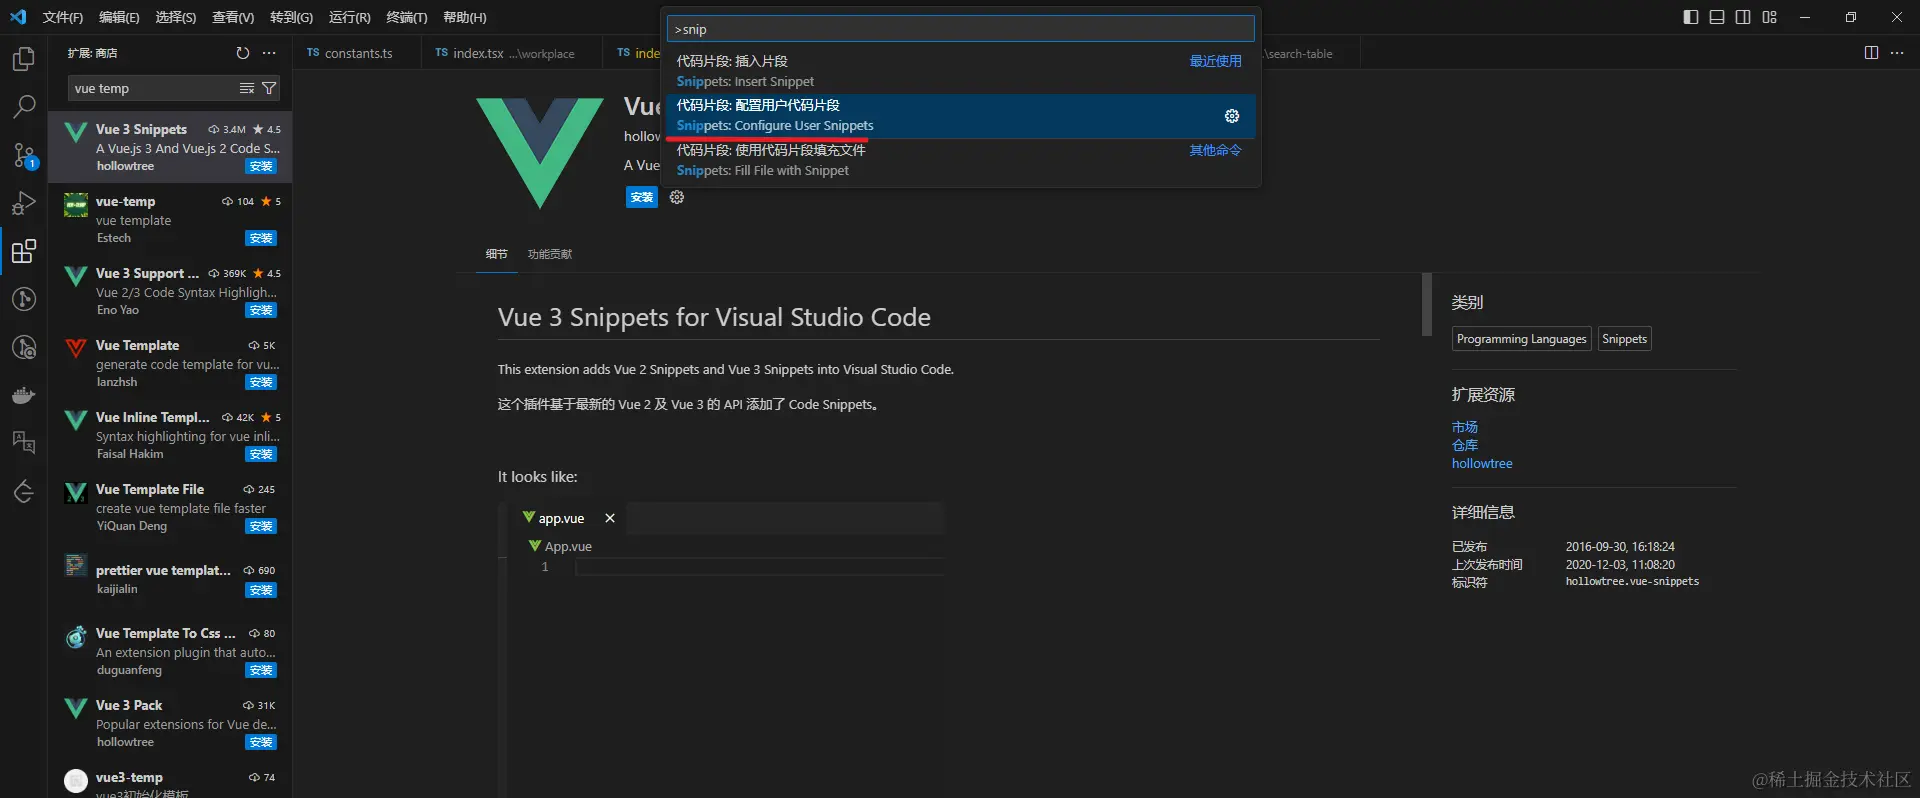Open the Docker view icon
The image size is (1920, 798).
click(24, 395)
